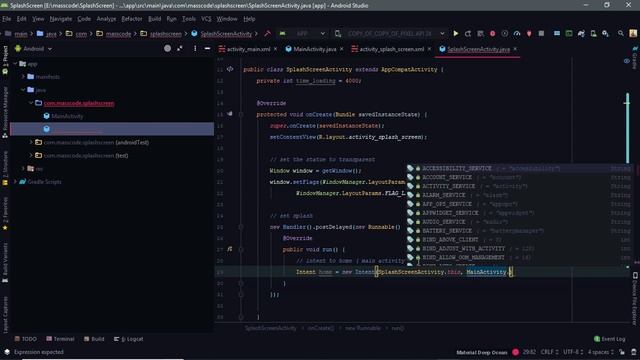The height and width of the screenshot is (360, 640).
Task: Click the user avatar icon in toolbar
Action: tap(633, 33)
